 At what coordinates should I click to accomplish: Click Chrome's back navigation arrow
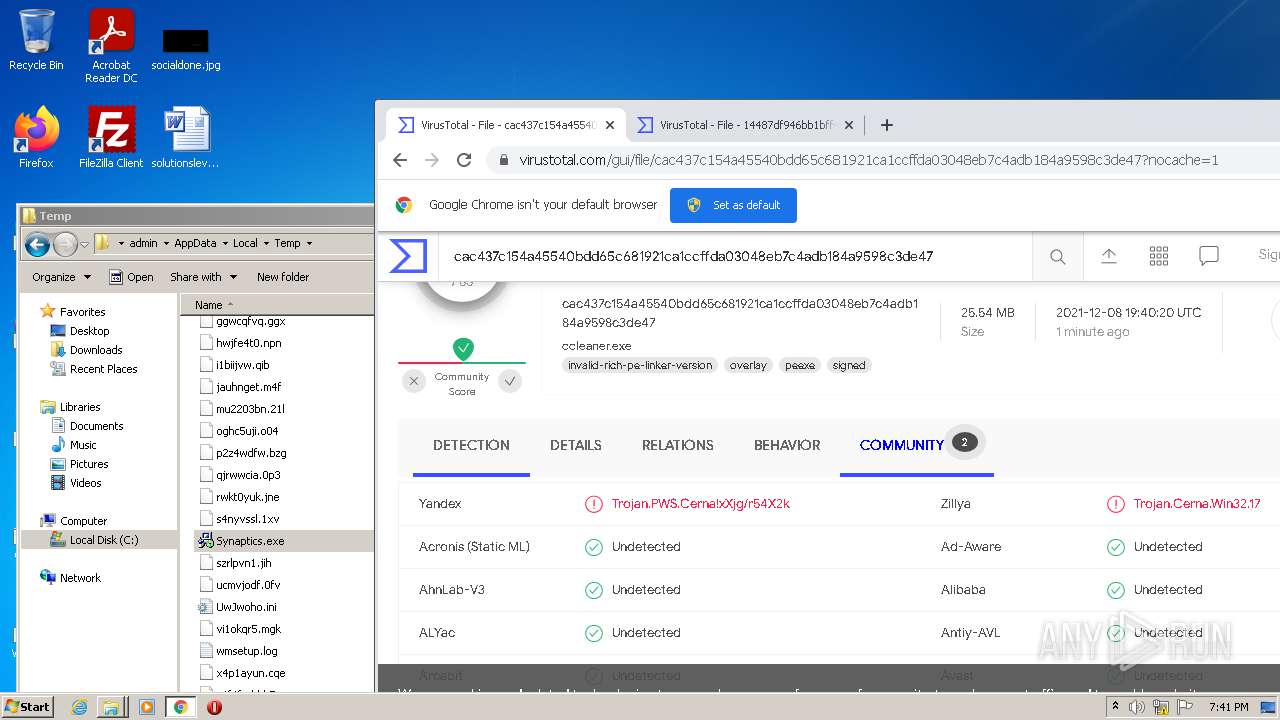point(400,160)
